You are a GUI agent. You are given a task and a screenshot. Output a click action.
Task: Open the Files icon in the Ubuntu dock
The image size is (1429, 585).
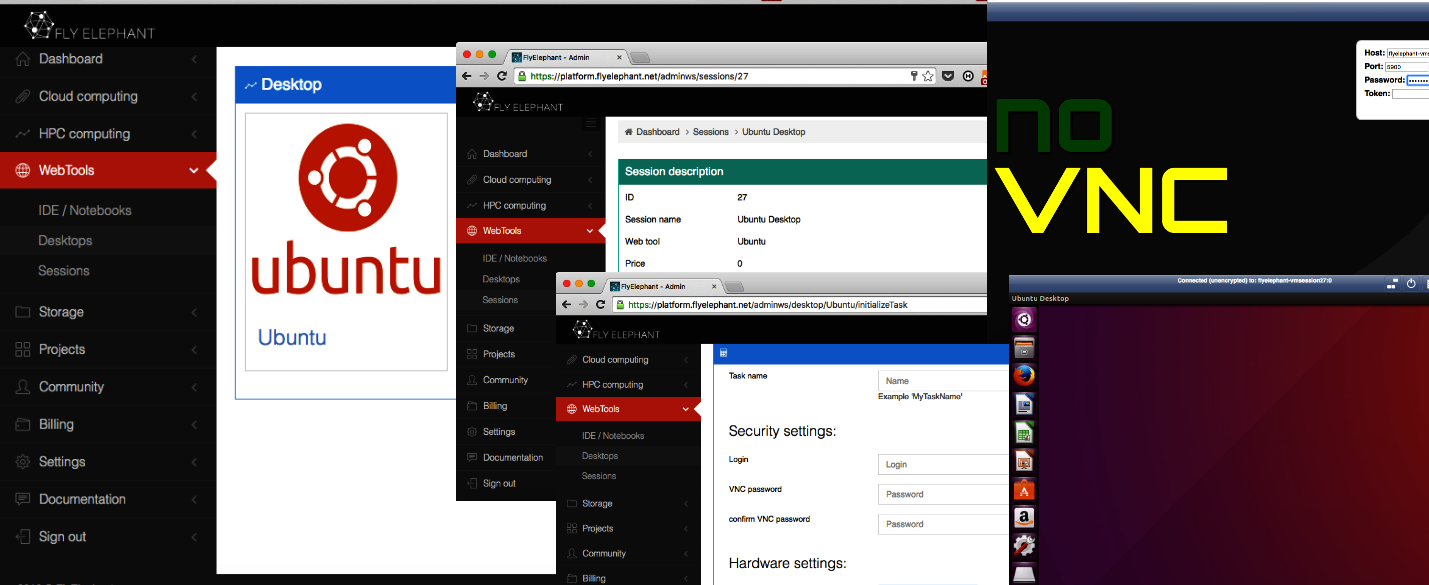coord(1024,348)
